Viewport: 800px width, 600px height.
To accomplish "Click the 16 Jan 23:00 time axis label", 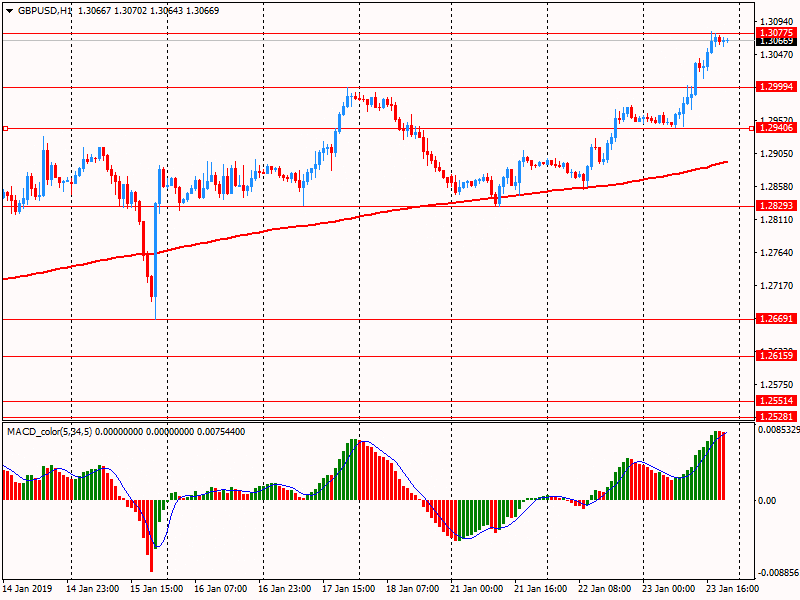I will pyautogui.click(x=285, y=588).
